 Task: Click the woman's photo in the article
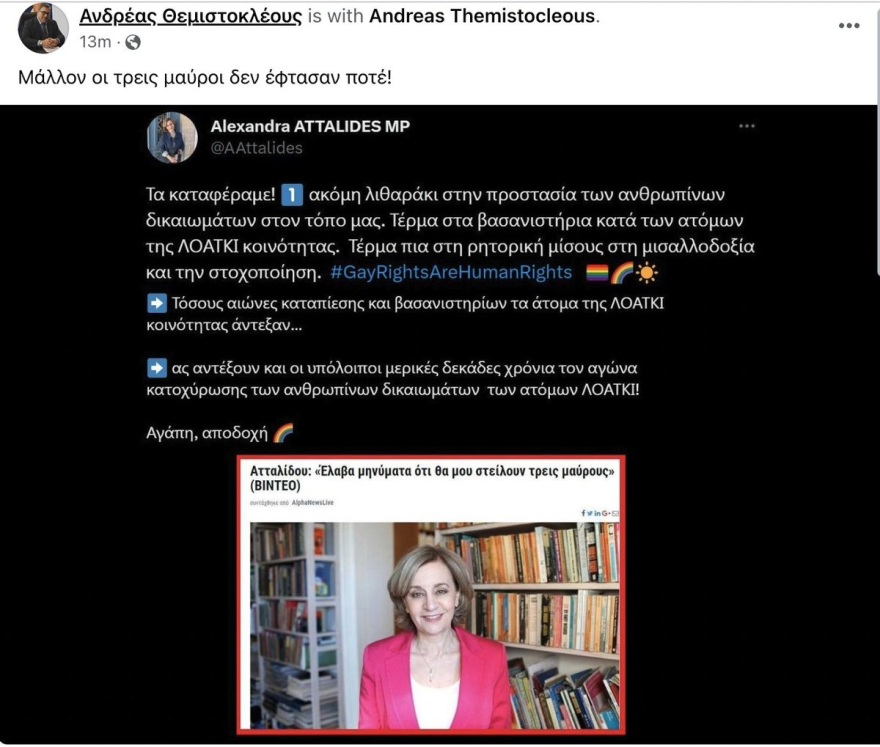[x=434, y=626]
